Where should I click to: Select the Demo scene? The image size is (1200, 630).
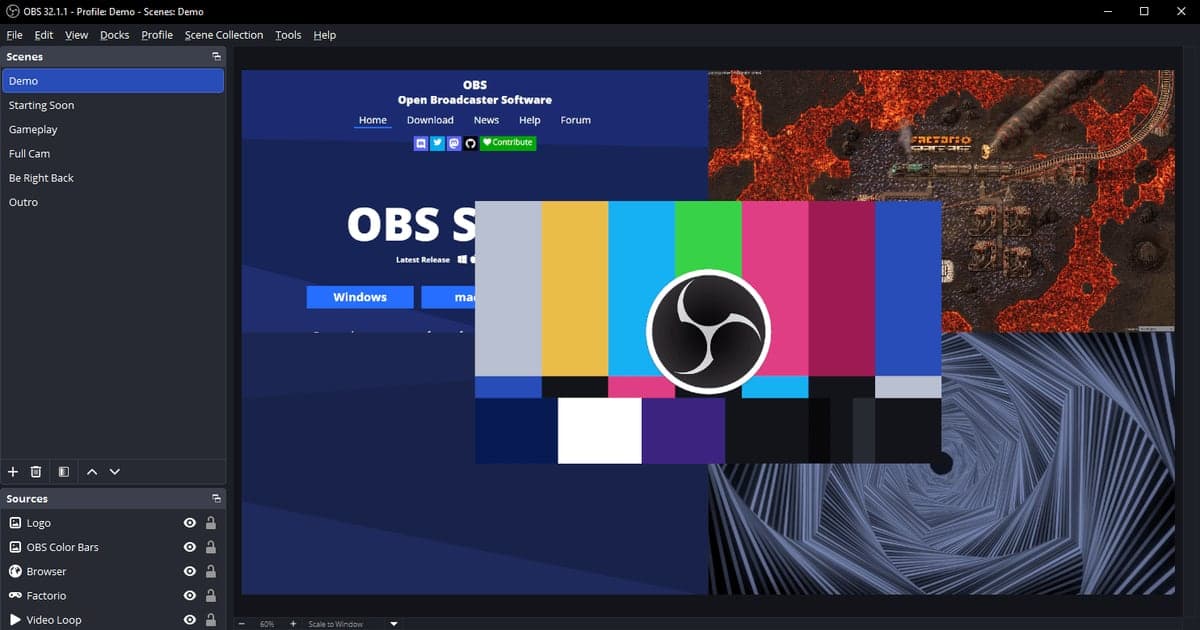112,81
